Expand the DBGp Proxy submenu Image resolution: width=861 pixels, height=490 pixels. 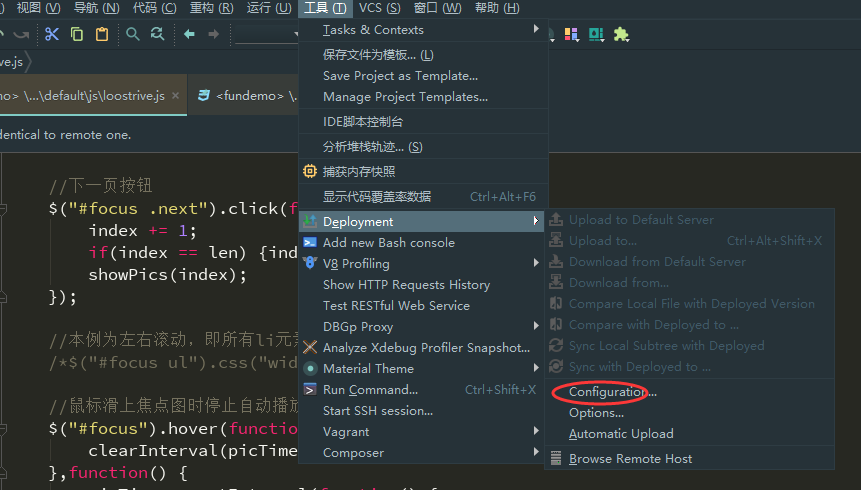coord(422,326)
